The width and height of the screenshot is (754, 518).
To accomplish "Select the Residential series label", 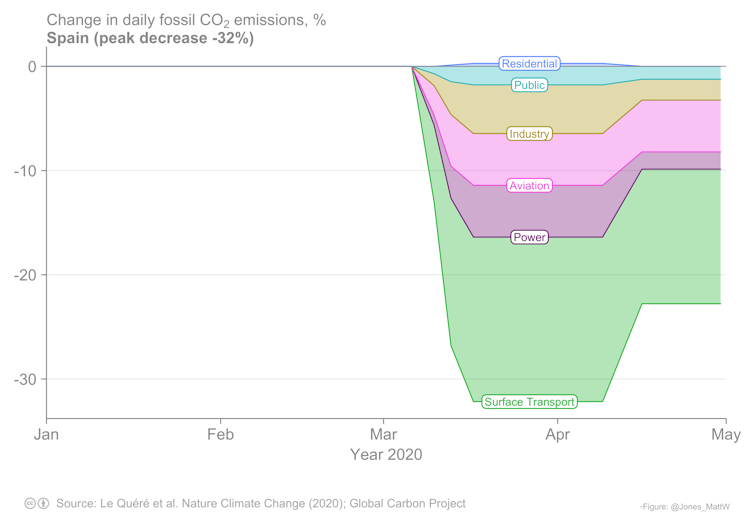I will 529,64.
